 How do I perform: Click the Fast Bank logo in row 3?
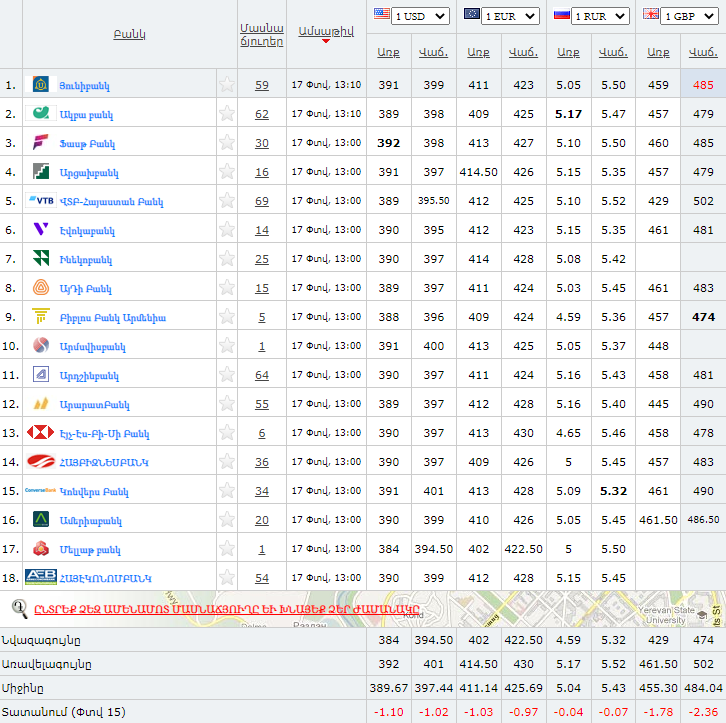41,143
